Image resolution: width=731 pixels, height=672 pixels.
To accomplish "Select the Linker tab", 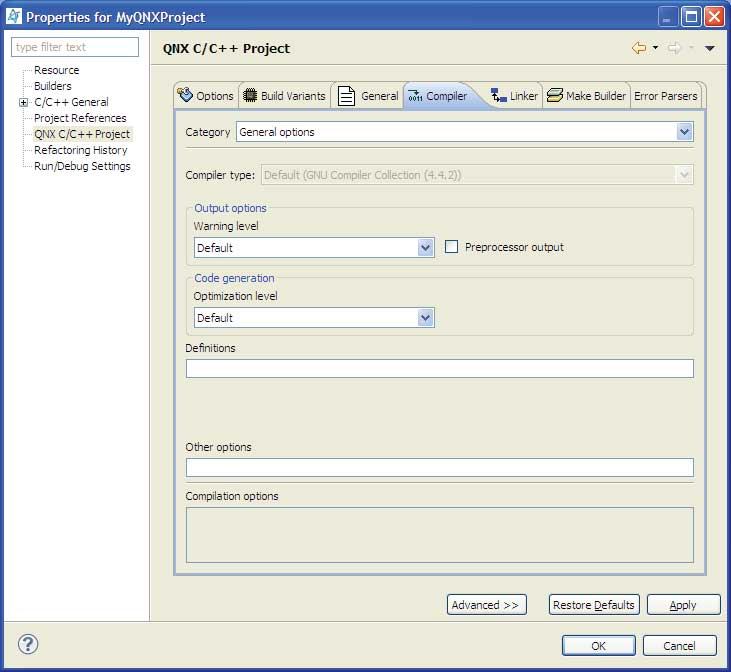I will tap(514, 96).
